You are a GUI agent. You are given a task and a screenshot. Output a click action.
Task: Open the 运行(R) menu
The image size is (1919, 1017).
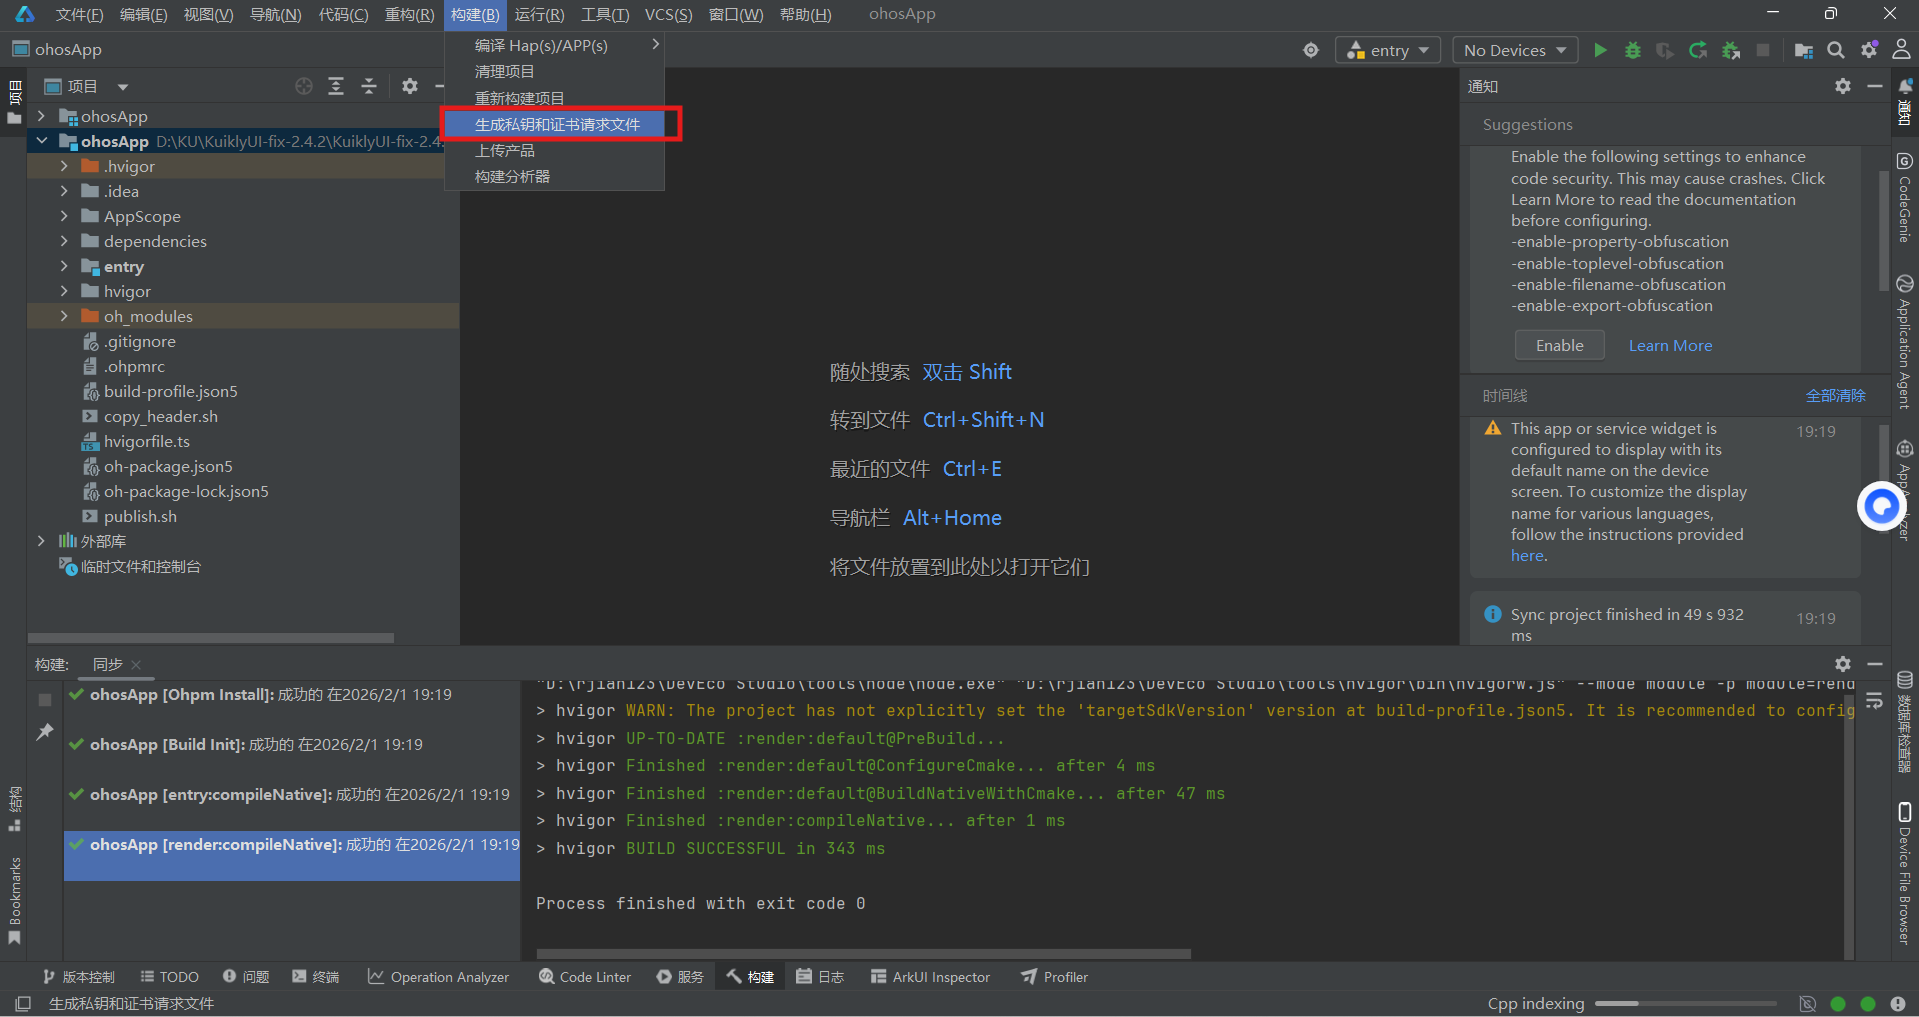click(539, 14)
